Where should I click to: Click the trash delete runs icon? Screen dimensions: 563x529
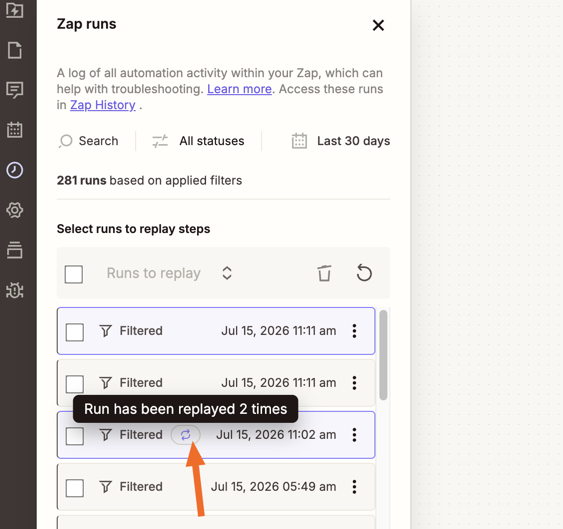[x=324, y=273]
